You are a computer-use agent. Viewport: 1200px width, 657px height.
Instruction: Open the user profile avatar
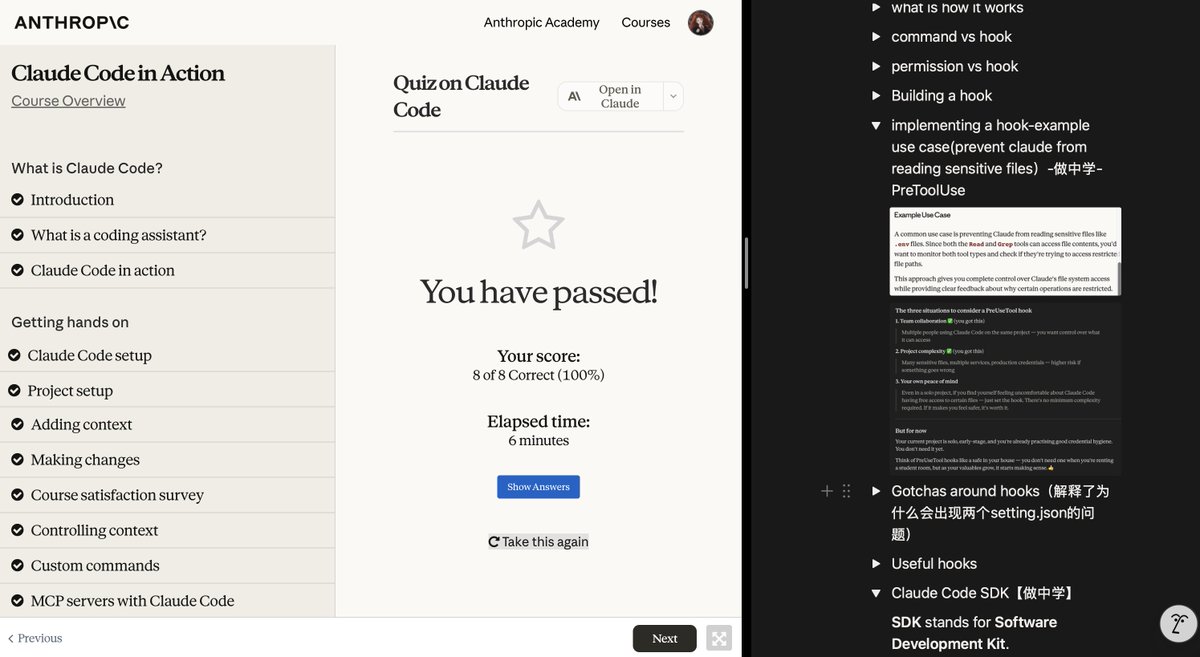point(701,23)
